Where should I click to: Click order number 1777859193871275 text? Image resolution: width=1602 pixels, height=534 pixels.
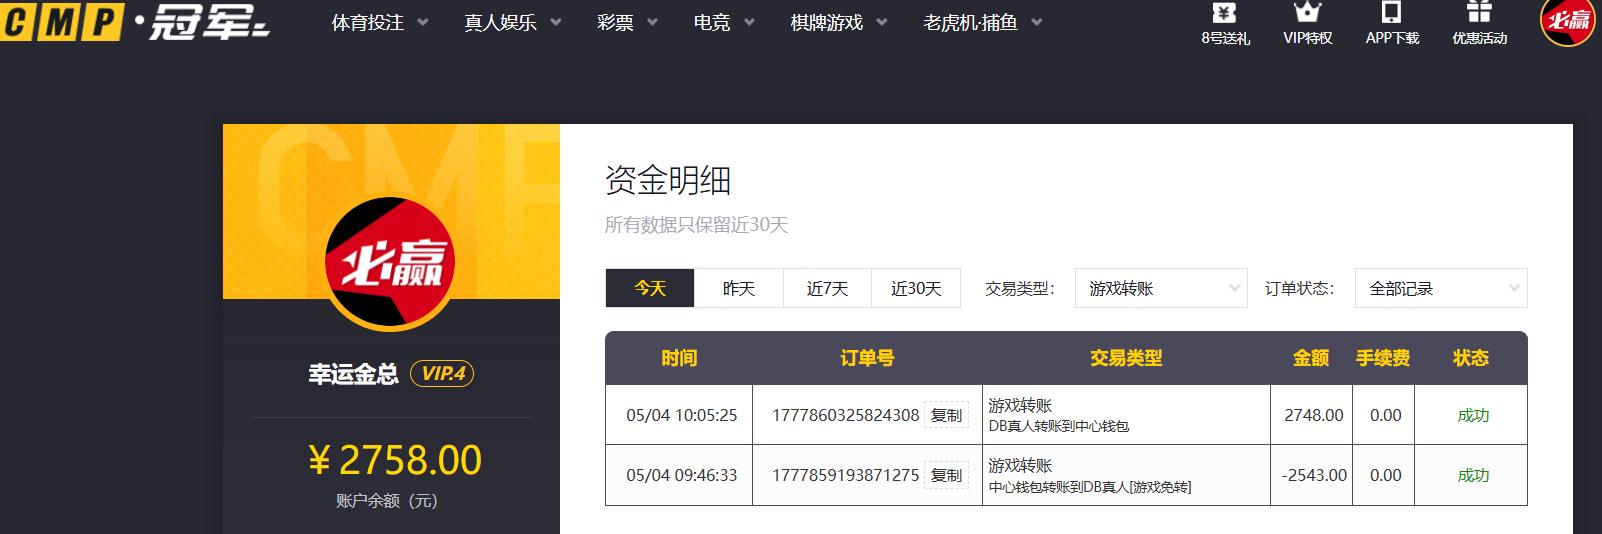(x=845, y=475)
